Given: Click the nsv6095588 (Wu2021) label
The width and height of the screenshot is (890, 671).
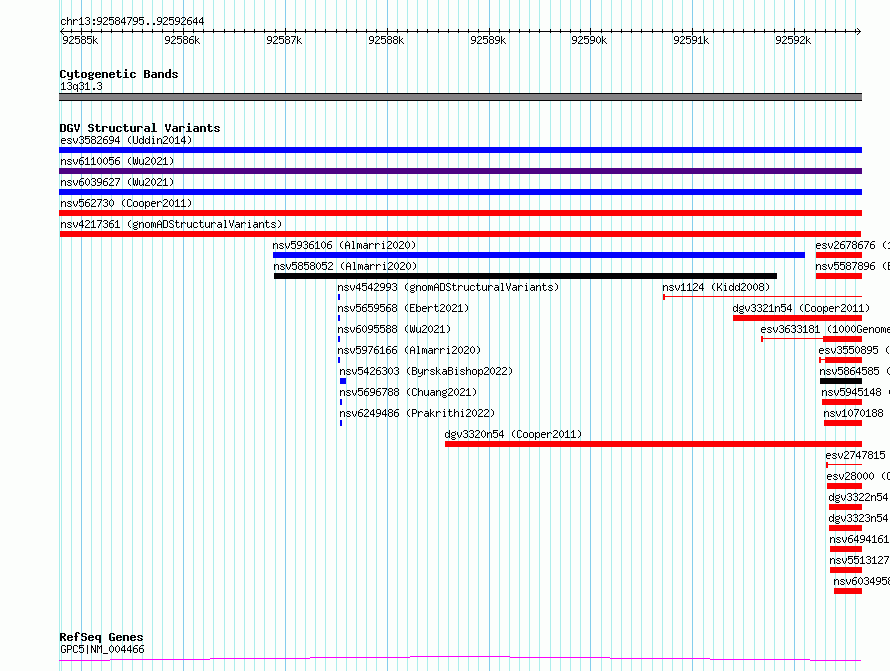Looking at the screenshot, I should pos(394,329).
